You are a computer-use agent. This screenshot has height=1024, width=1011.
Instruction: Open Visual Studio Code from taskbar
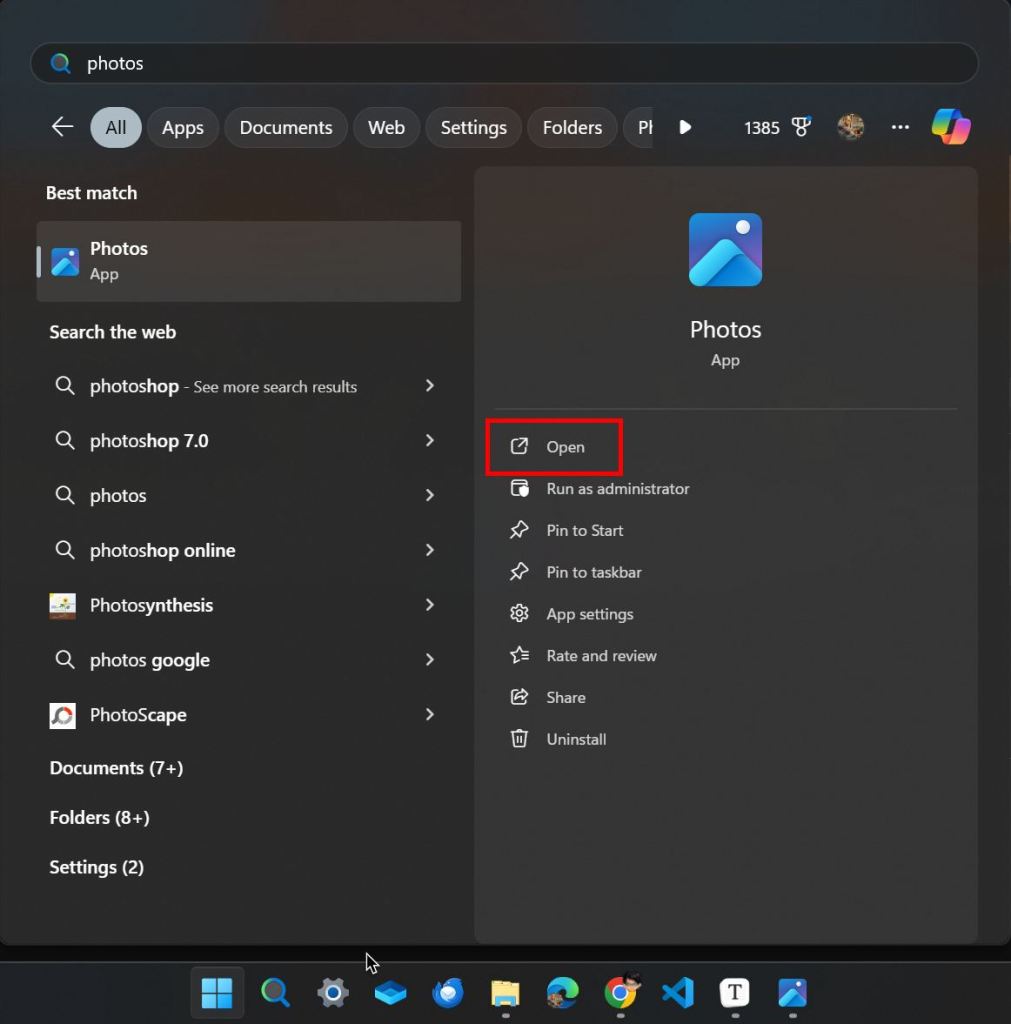coord(677,993)
